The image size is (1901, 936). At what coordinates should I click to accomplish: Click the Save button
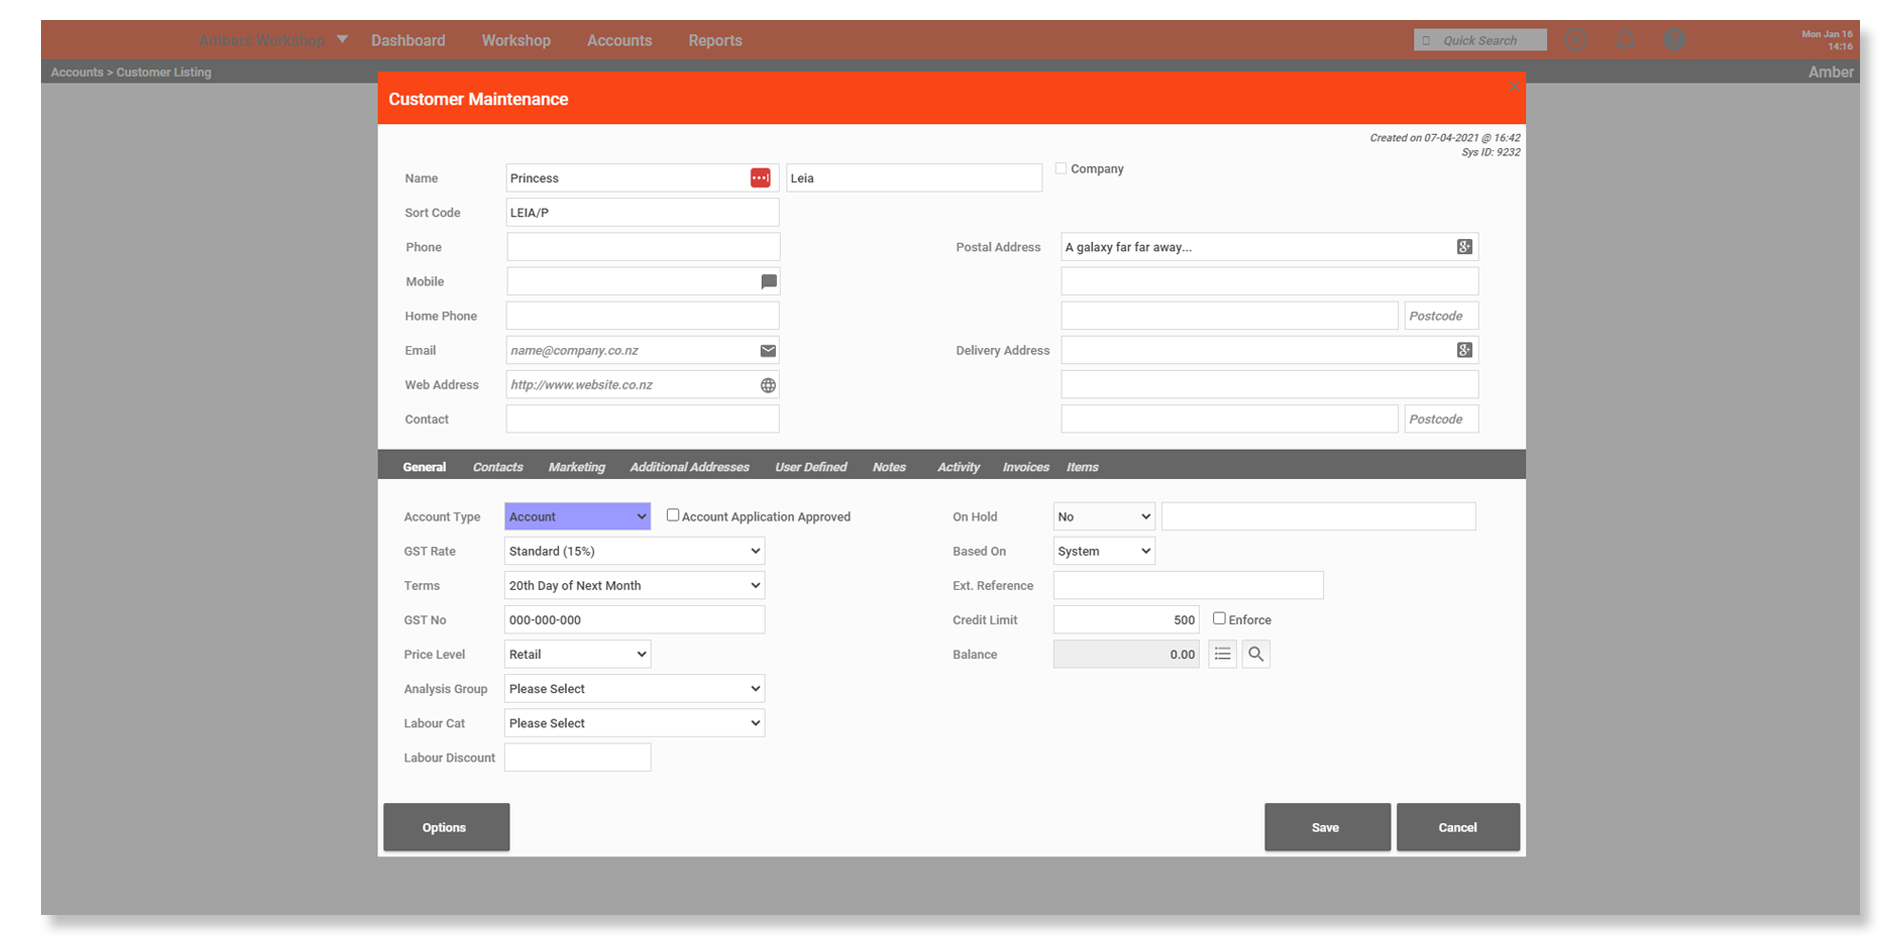(1326, 827)
